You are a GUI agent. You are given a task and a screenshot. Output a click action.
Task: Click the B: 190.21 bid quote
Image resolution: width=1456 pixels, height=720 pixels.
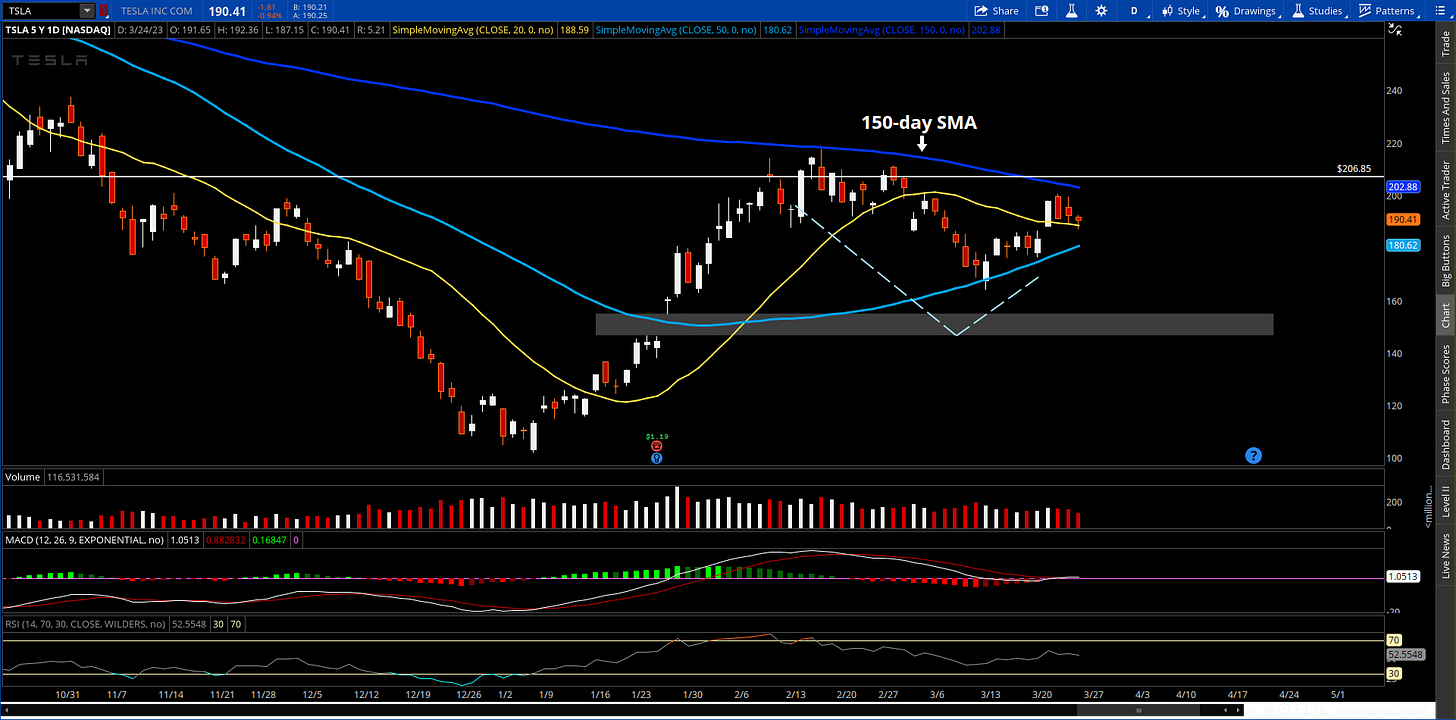pos(312,6)
